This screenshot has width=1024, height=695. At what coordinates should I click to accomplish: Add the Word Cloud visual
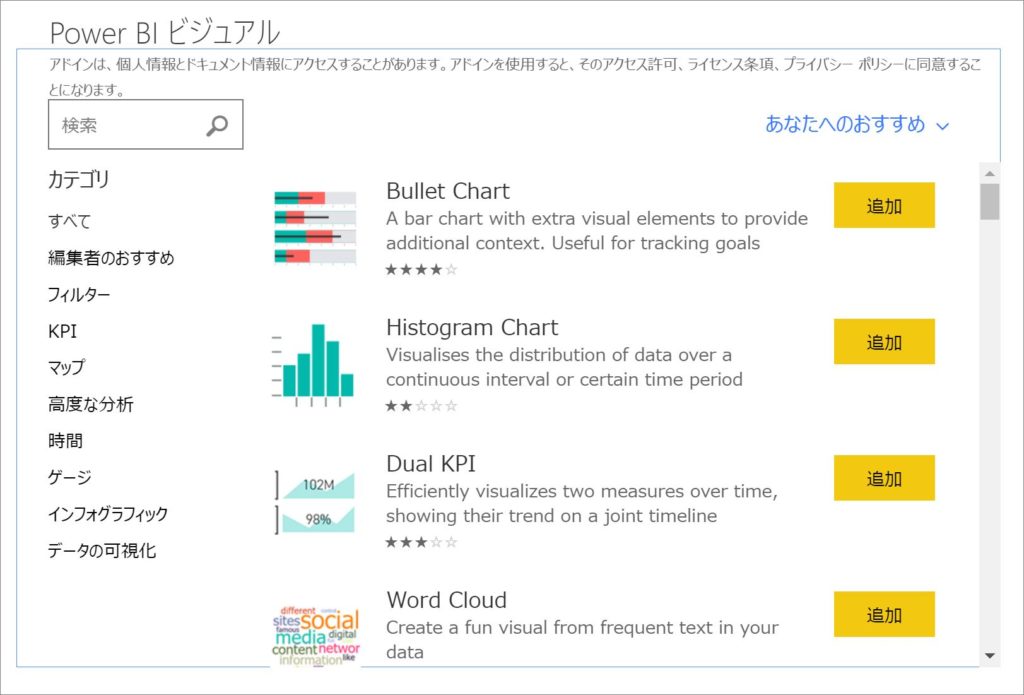point(884,615)
